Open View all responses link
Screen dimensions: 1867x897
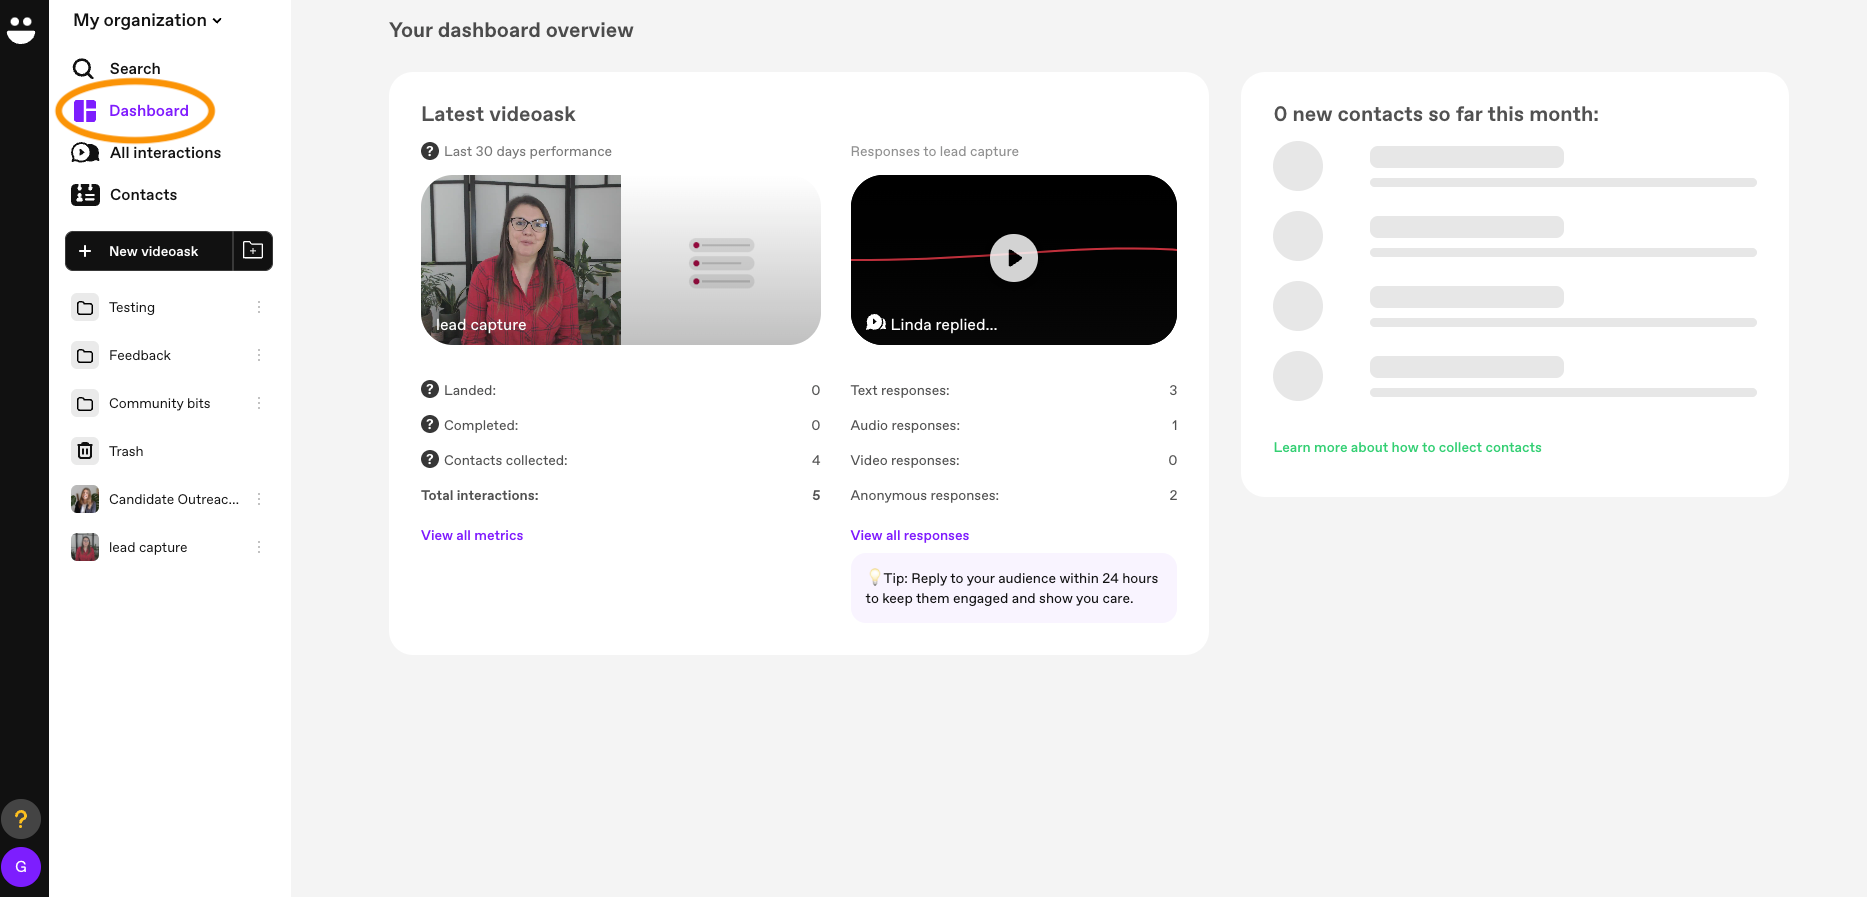[x=910, y=536]
